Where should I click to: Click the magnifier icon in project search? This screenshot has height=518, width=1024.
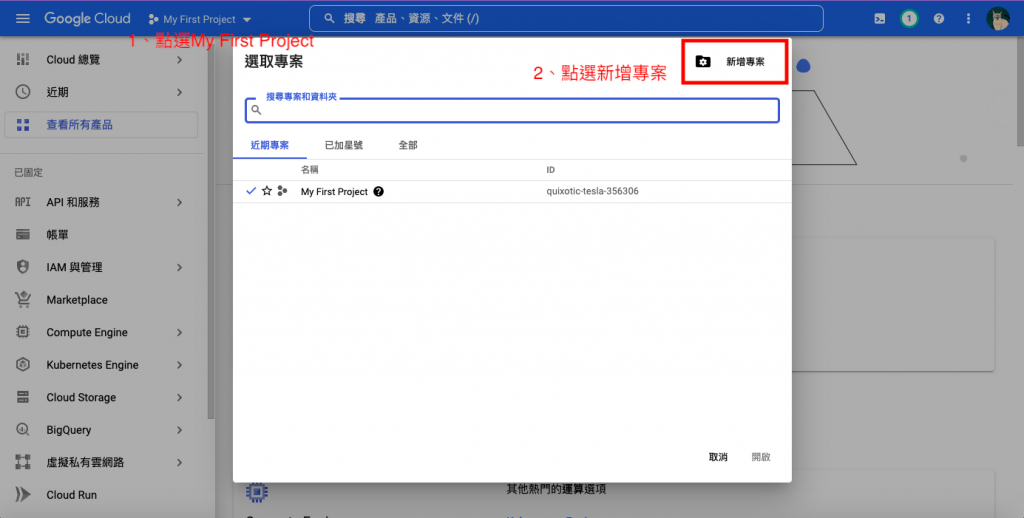[x=257, y=110]
